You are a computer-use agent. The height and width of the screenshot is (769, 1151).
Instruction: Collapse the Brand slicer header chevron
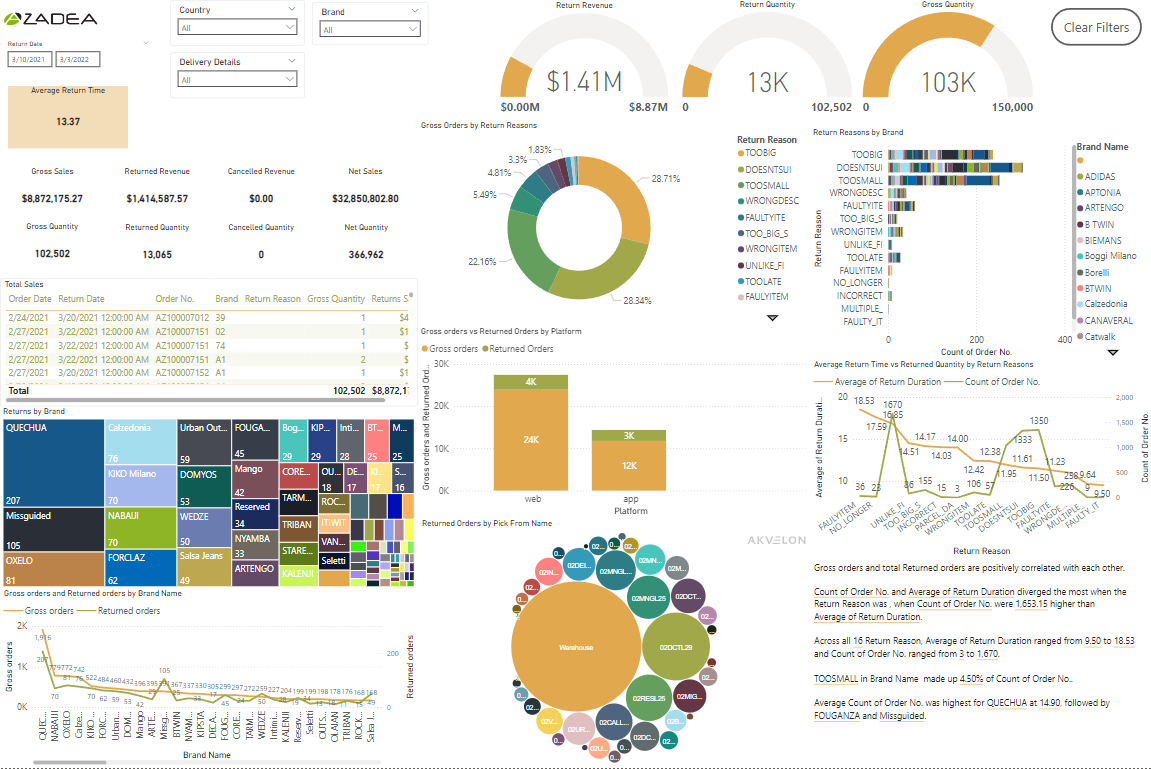click(x=415, y=11)
